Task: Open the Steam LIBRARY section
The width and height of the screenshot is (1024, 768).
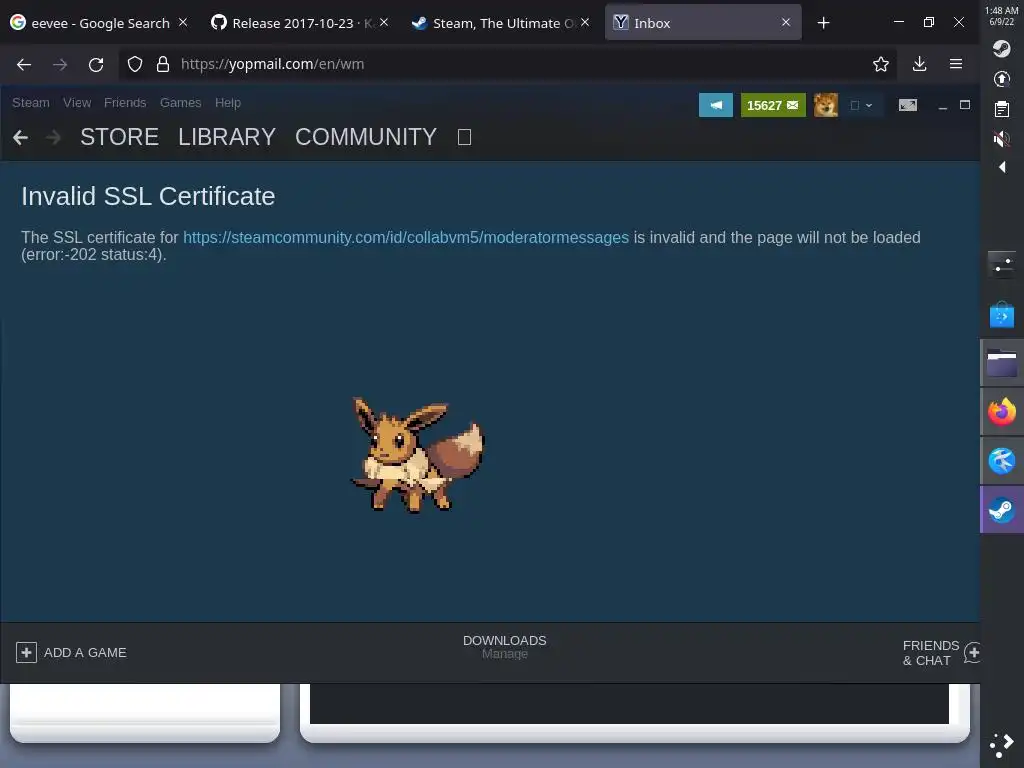Action: pyautogui.click(x=227, y=137)
